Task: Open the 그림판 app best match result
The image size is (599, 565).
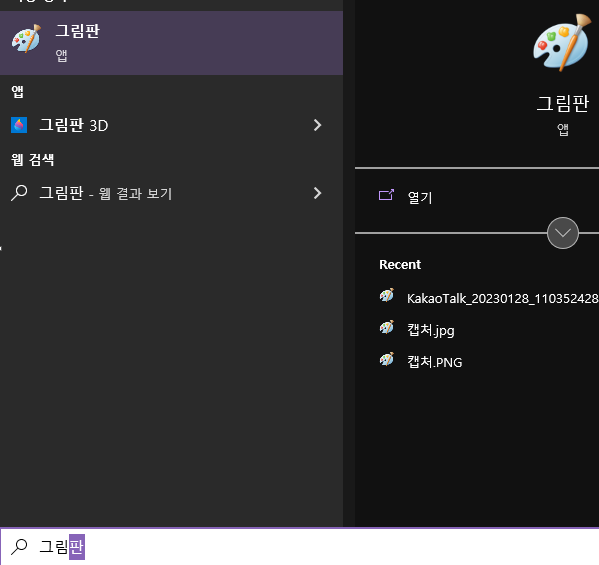Action: point(171,43)
